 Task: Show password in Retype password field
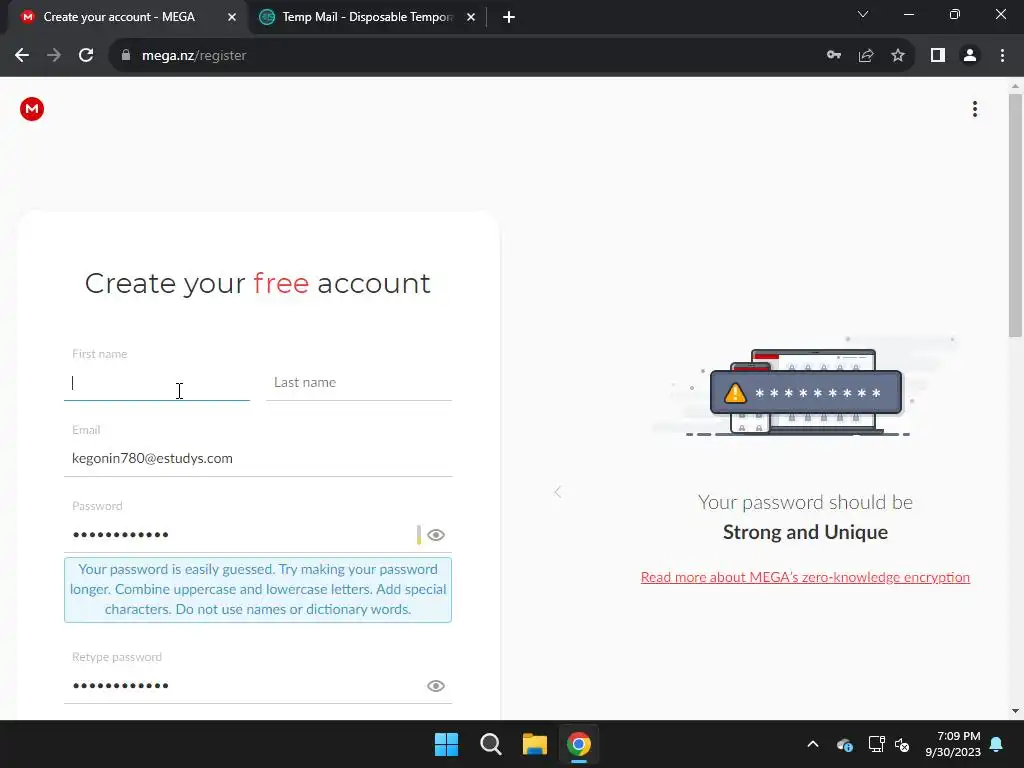436,686
